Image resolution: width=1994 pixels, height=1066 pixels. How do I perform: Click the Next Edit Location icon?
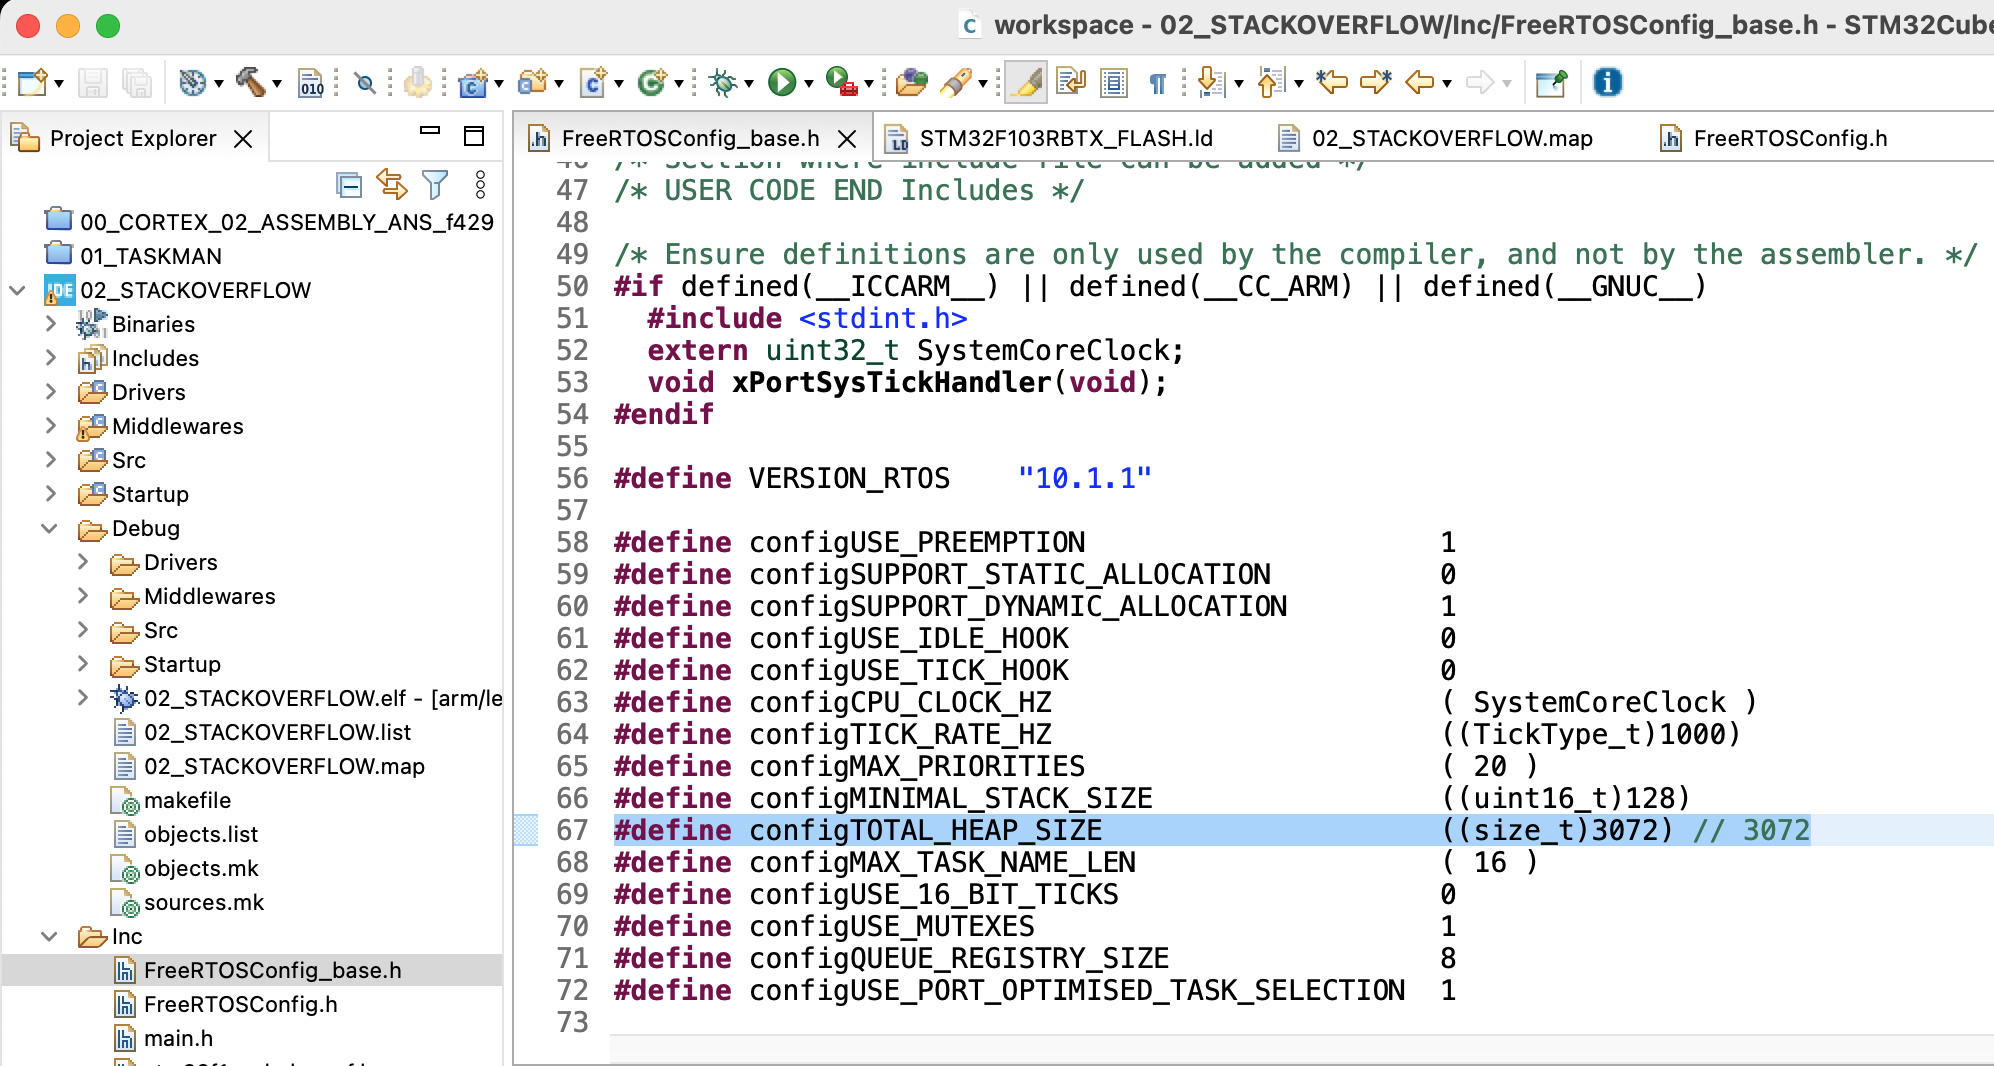point(1376,82)
